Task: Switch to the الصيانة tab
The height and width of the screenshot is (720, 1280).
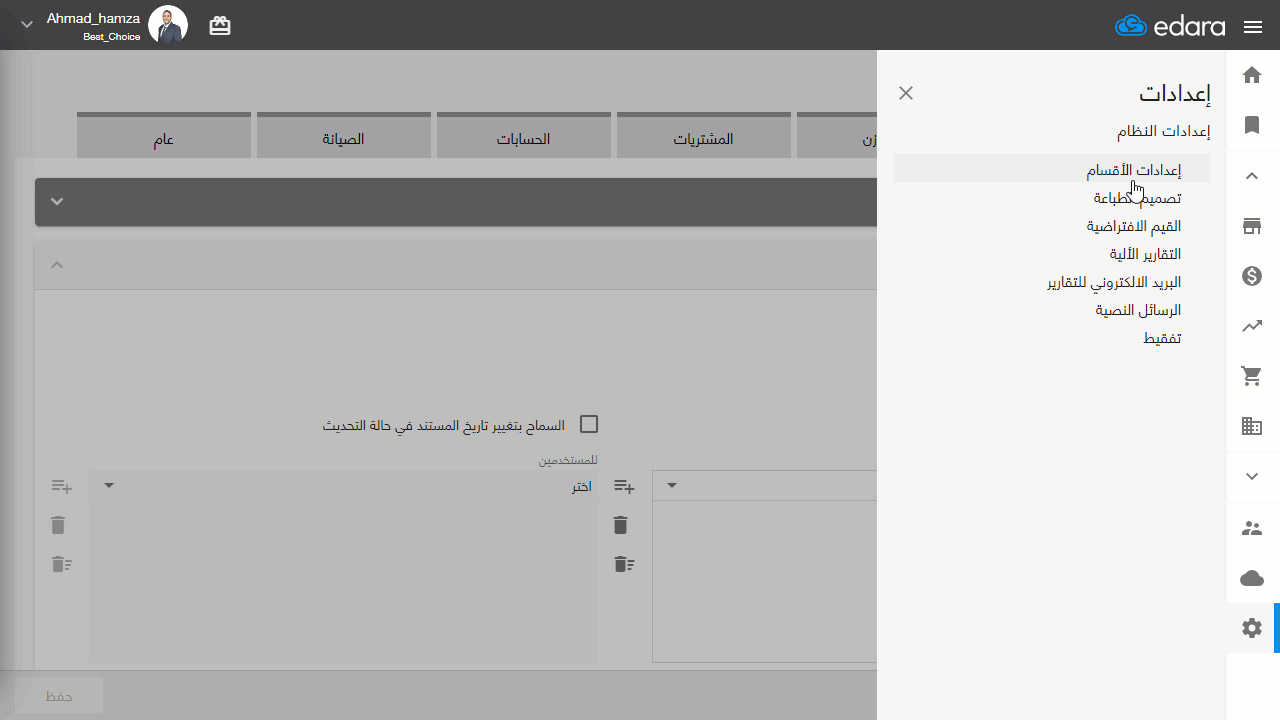Action: (344, 136)
